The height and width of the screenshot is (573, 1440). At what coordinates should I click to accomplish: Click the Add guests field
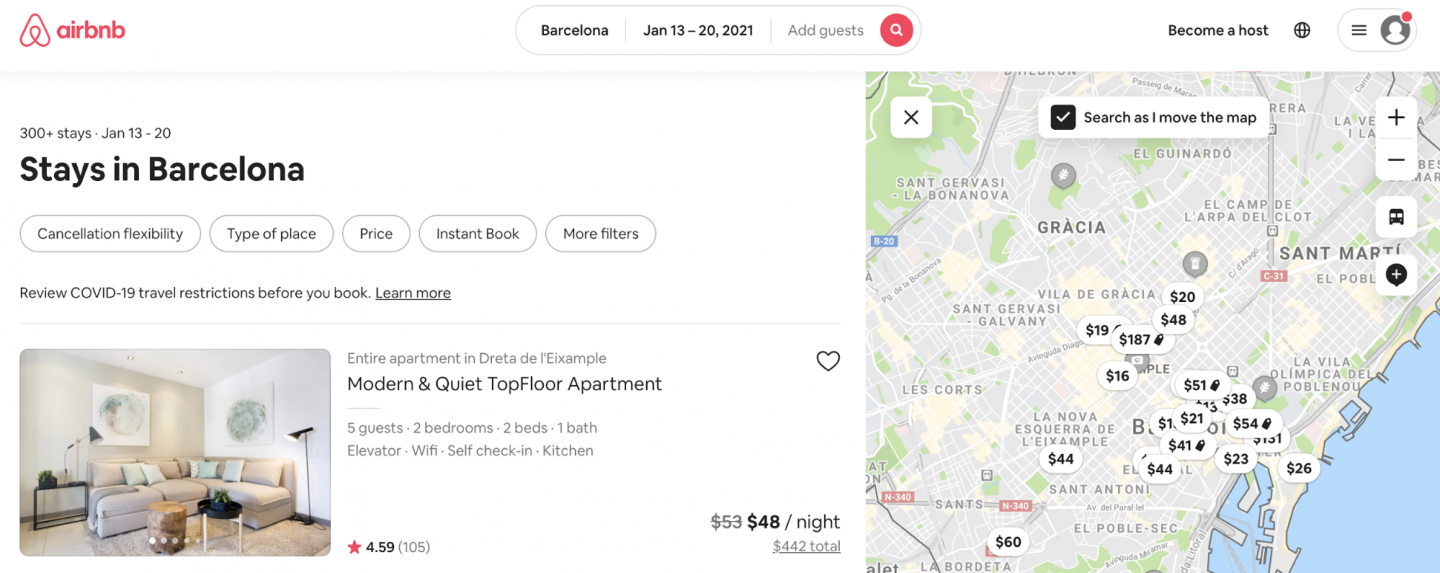coord(825,30)
